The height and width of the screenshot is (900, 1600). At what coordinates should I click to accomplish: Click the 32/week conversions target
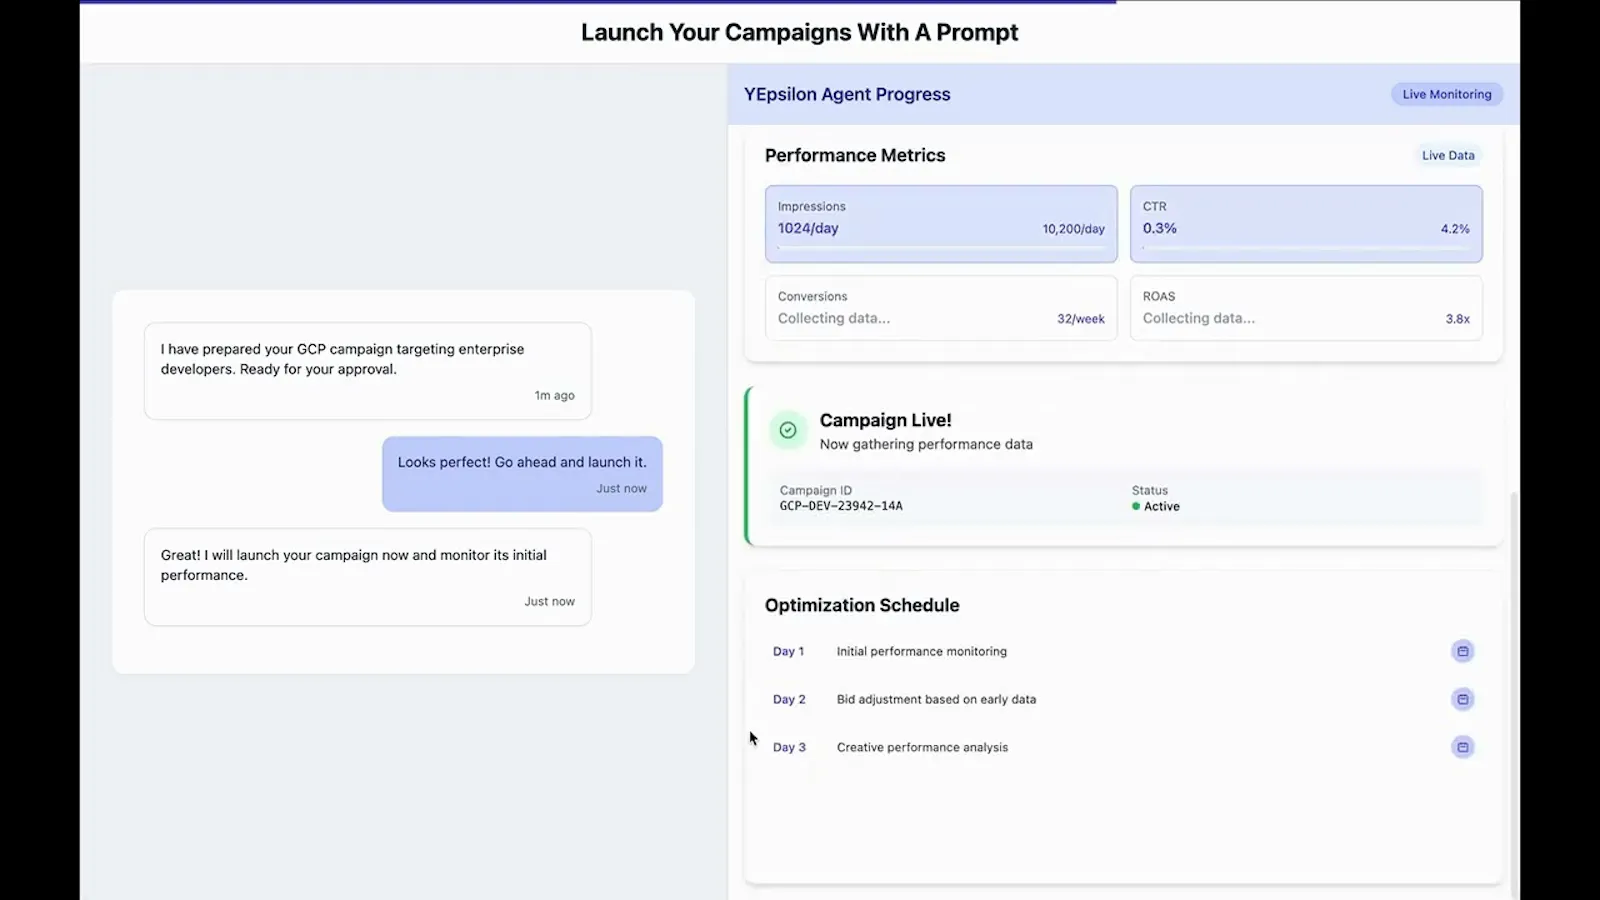click(x=1081, y=319)
